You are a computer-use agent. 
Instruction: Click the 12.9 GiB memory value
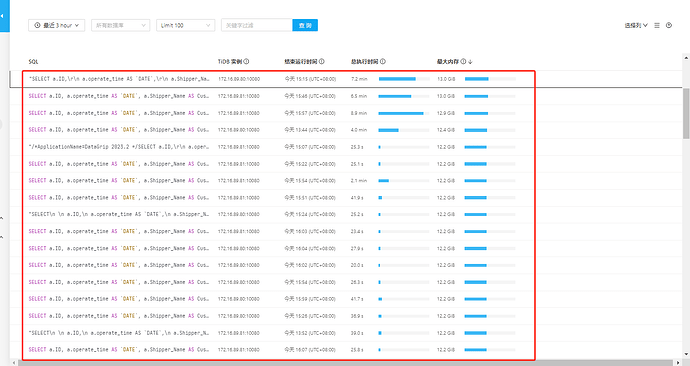coord(446,113)
